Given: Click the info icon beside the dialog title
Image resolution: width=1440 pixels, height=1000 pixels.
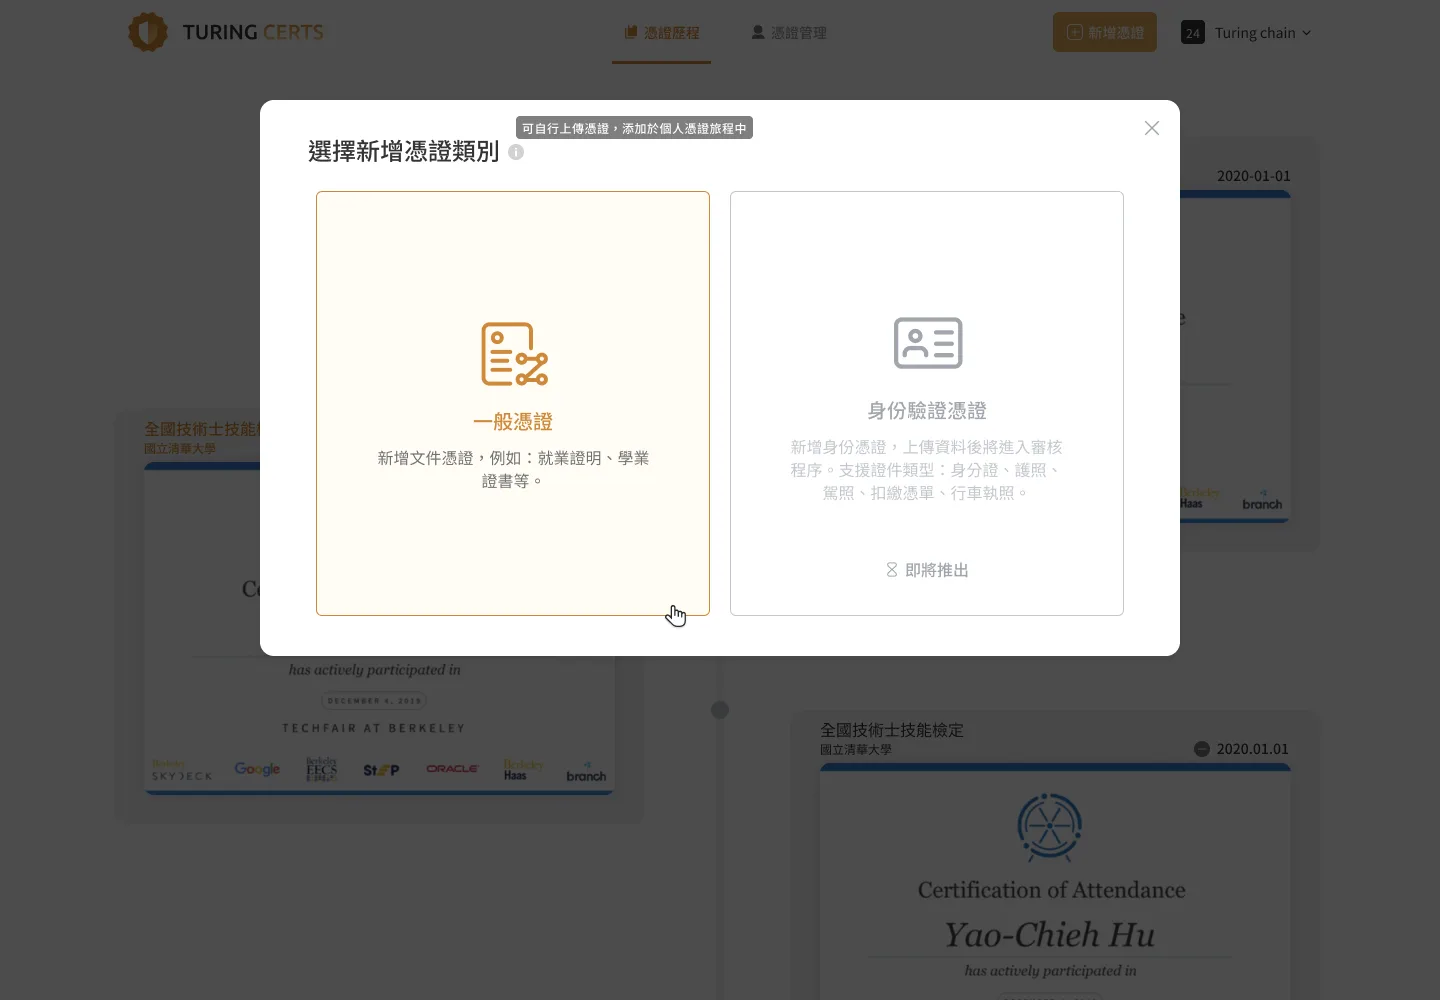Looking at the screenshot, I should point(516,152).
